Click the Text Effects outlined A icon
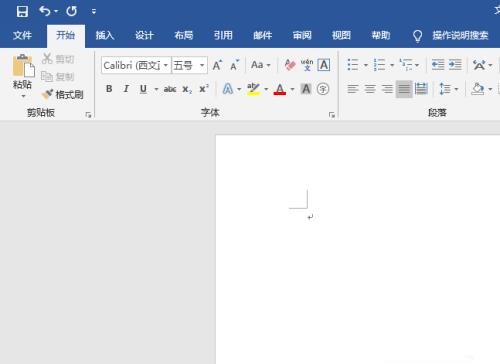Image resolution: width=500 pixels, height=364 pixels. click(x=228, y=89)
